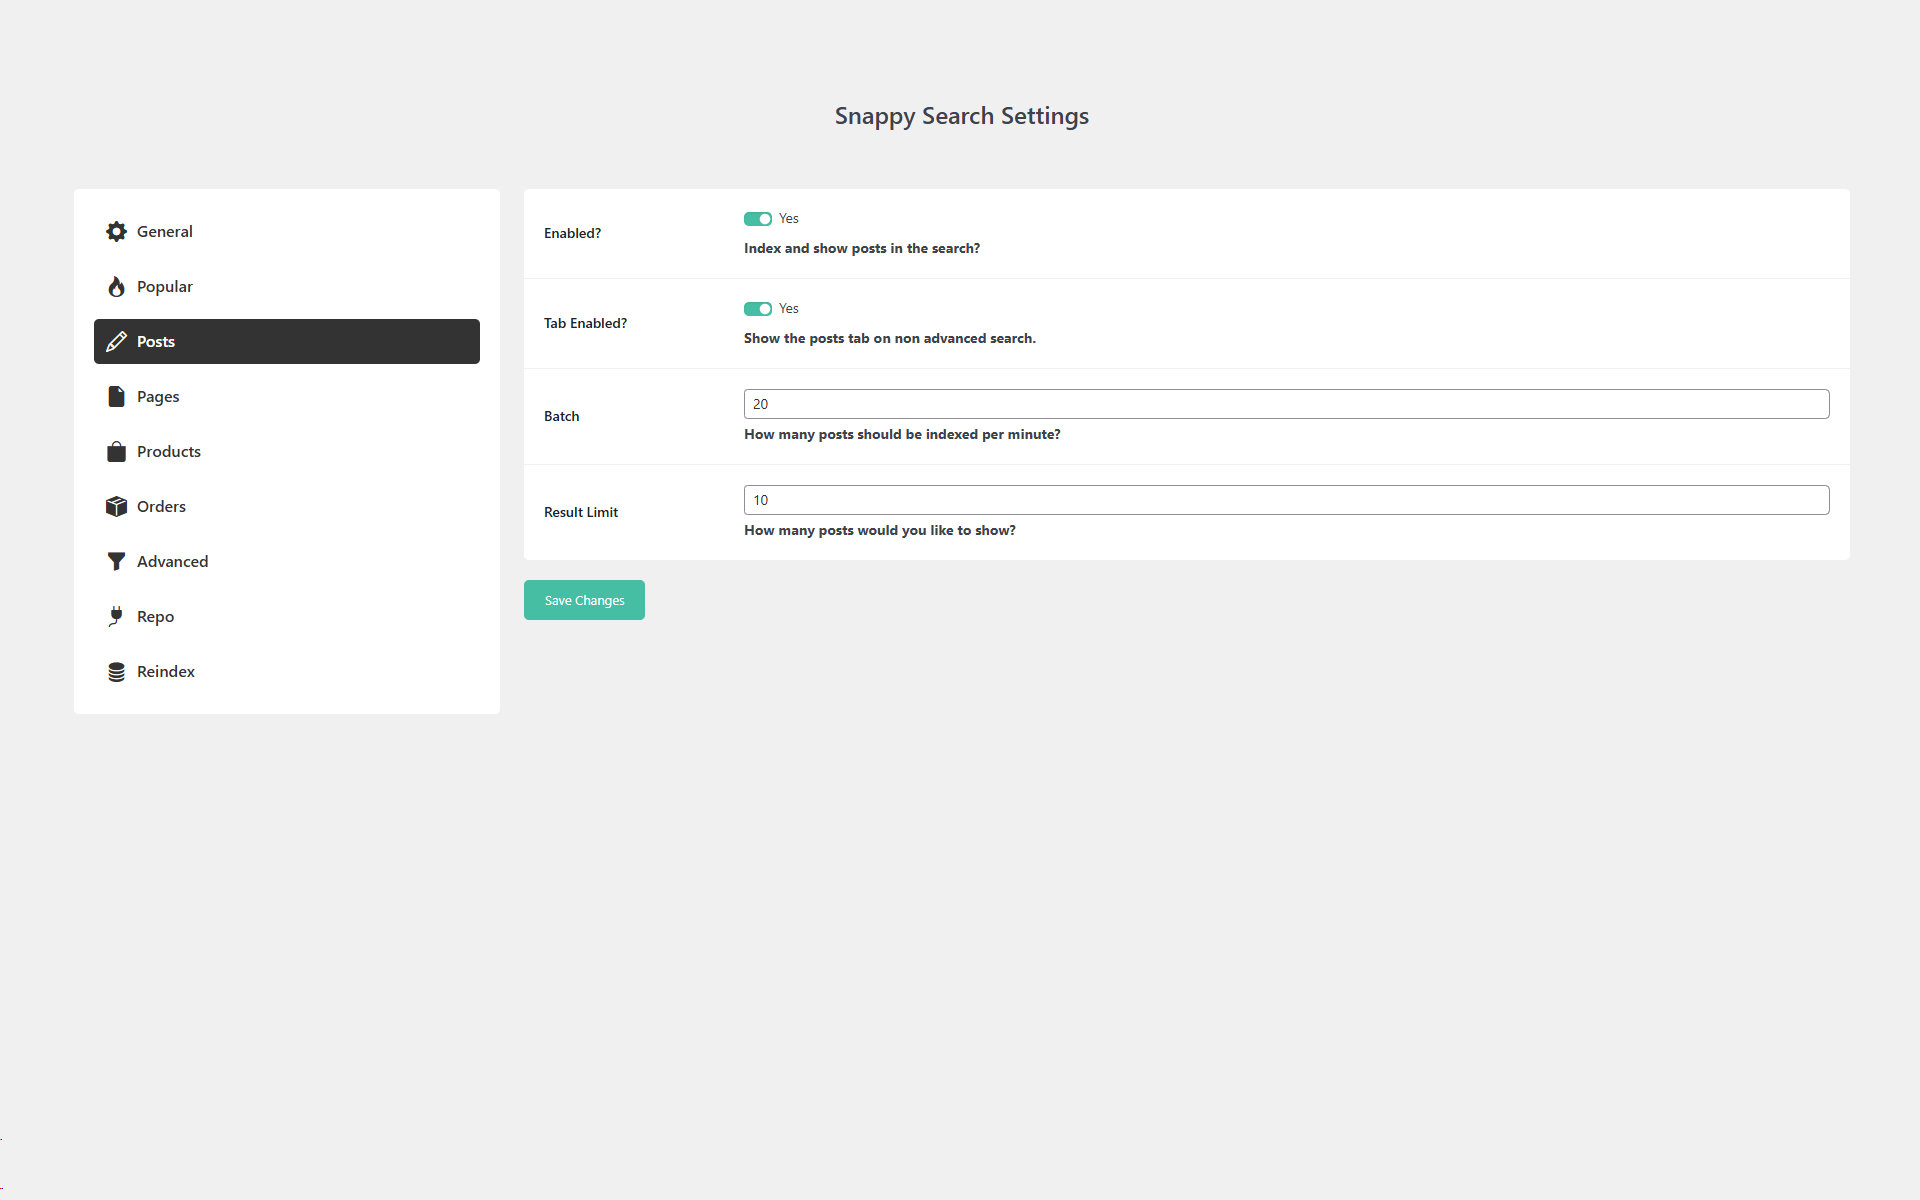The height and width of the screenshot is (1200, 1920).
Task: Select the Repo tab label
Action: [x=156, y=616]
